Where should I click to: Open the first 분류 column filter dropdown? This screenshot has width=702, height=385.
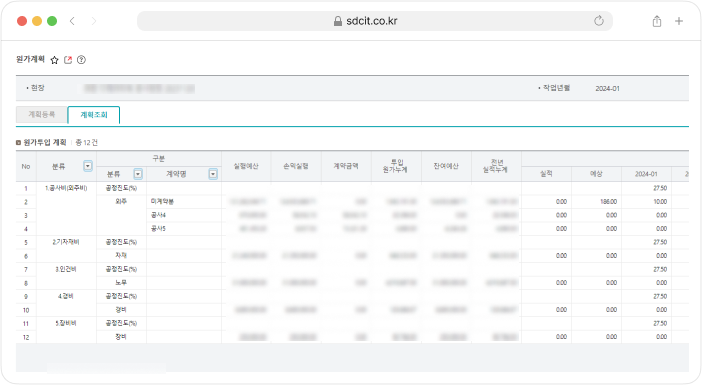[88, 166]
